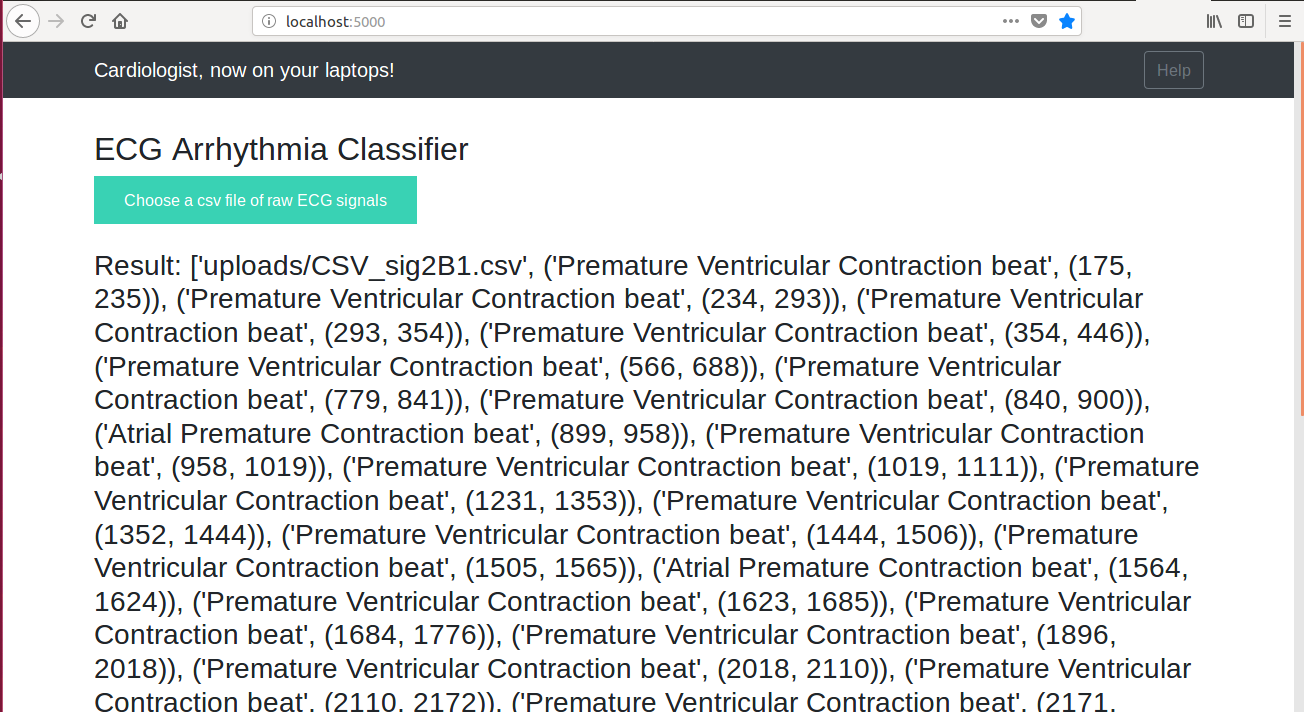Open the browser home page
1304x712 pixels.
click(120, 21)
